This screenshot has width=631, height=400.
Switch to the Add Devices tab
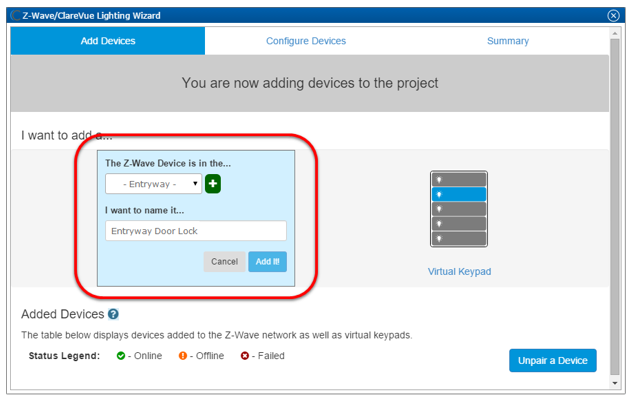click(108, 41)
